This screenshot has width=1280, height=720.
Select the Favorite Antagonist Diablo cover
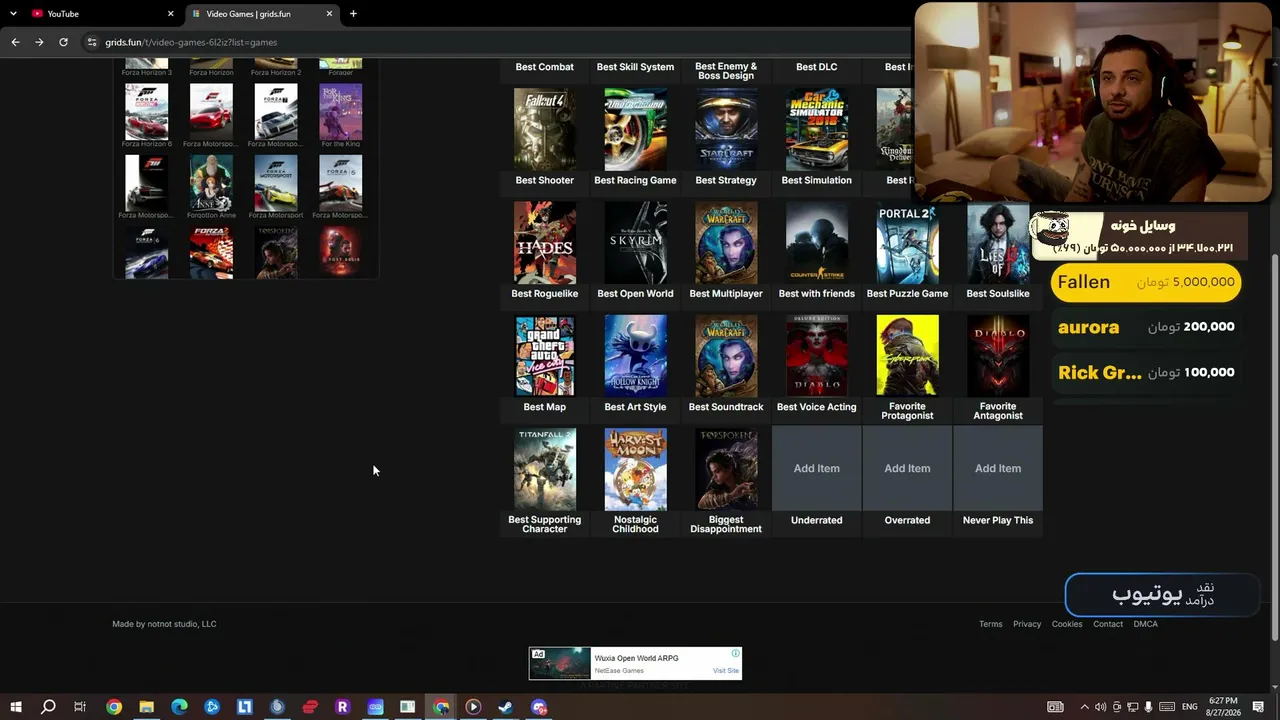998,356
